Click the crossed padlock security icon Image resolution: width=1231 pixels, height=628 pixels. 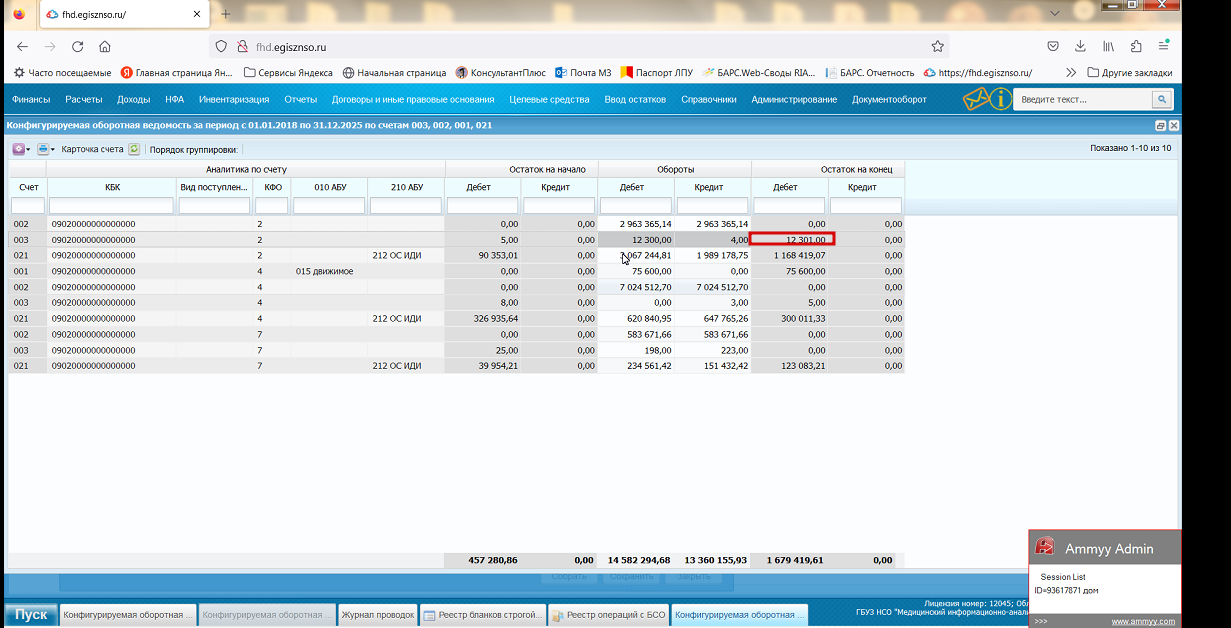tap(241, 47)
